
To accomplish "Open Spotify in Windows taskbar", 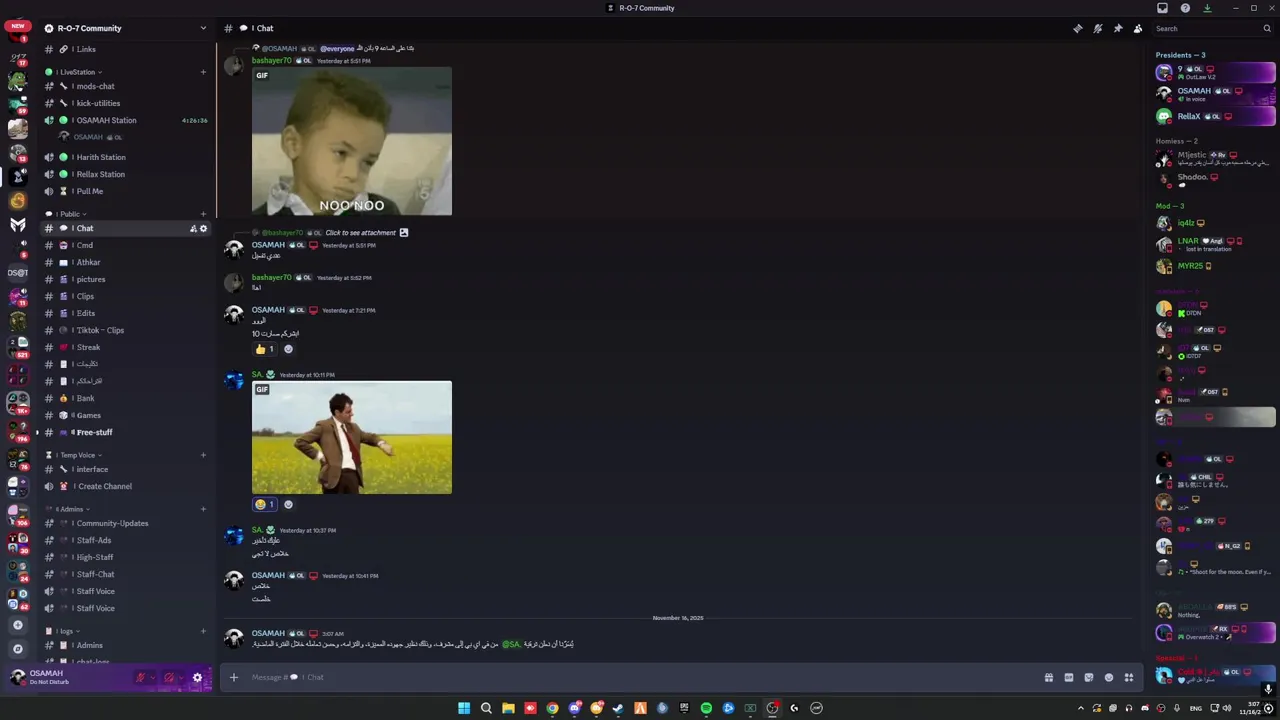I will [x=706, y=708].
